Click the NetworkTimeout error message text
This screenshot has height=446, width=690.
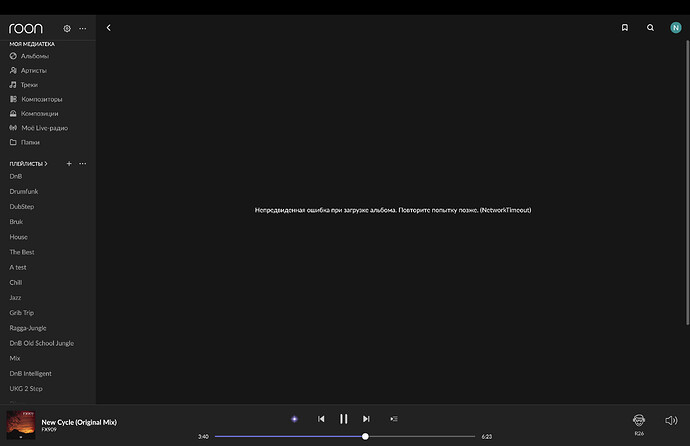tap(393, 210)
